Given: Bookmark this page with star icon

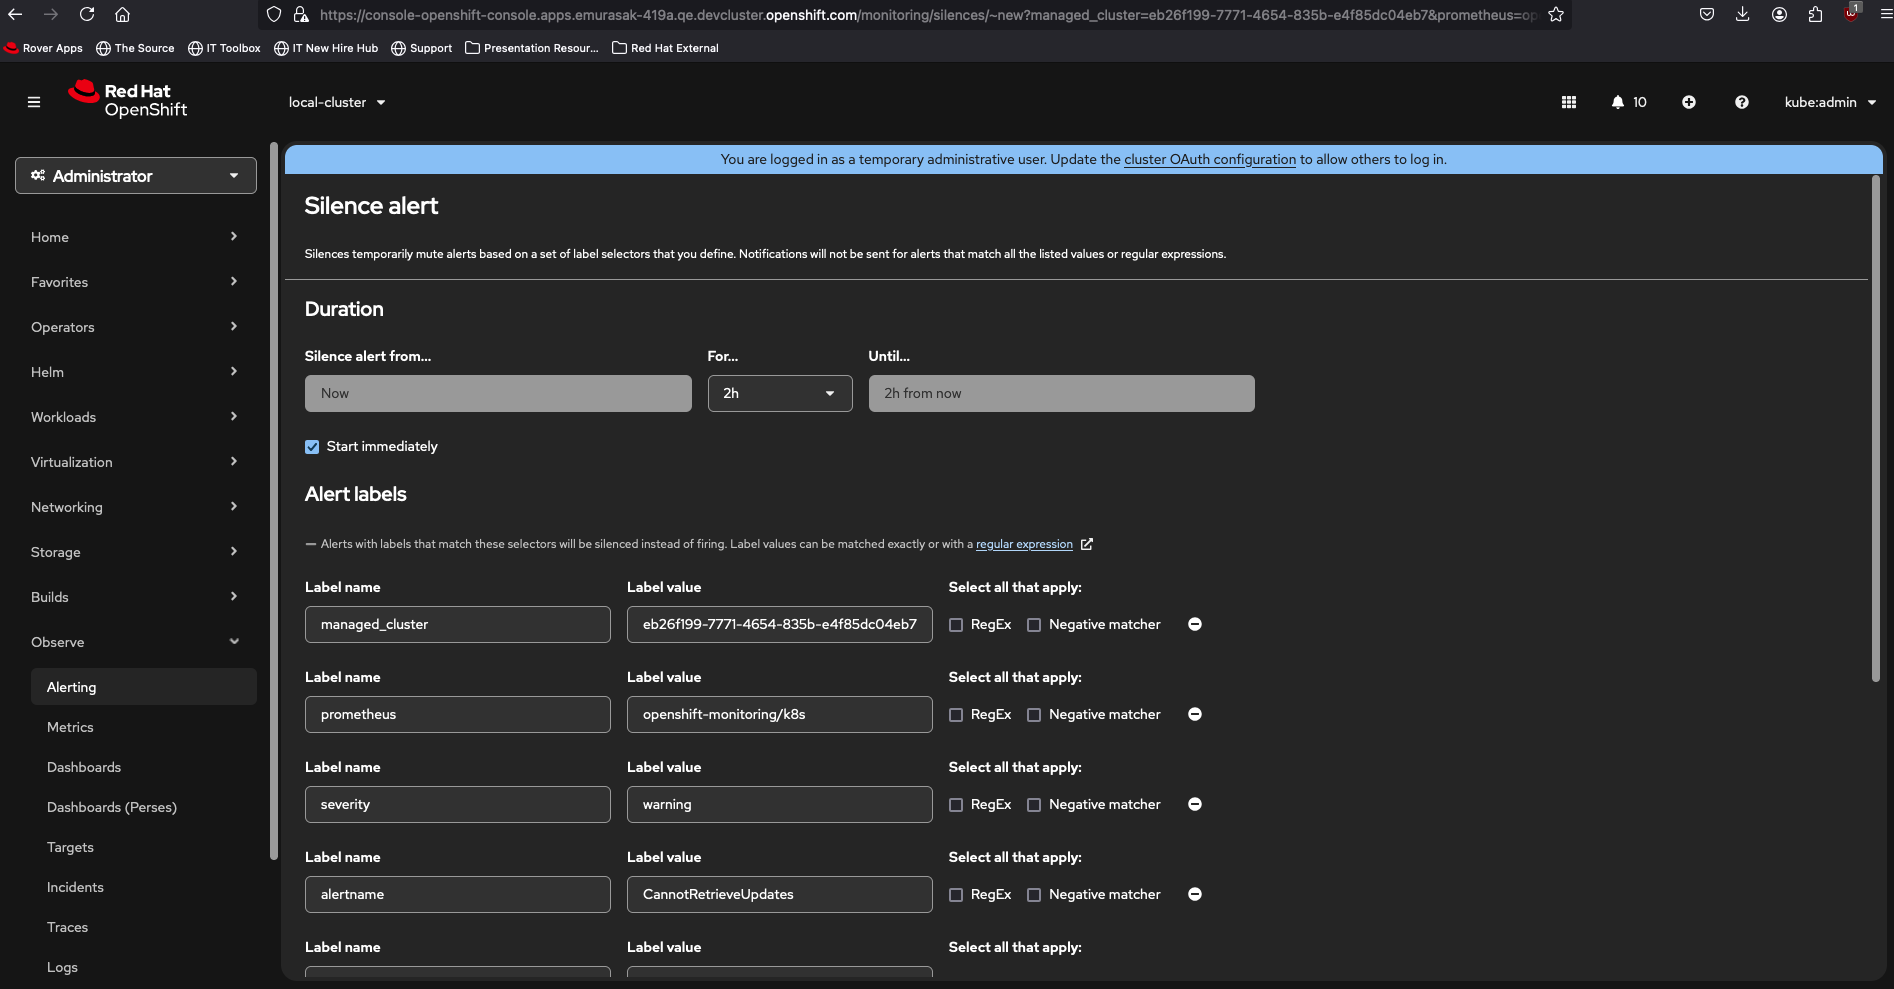Looking at the screenshot, I should click(1555, 15).
